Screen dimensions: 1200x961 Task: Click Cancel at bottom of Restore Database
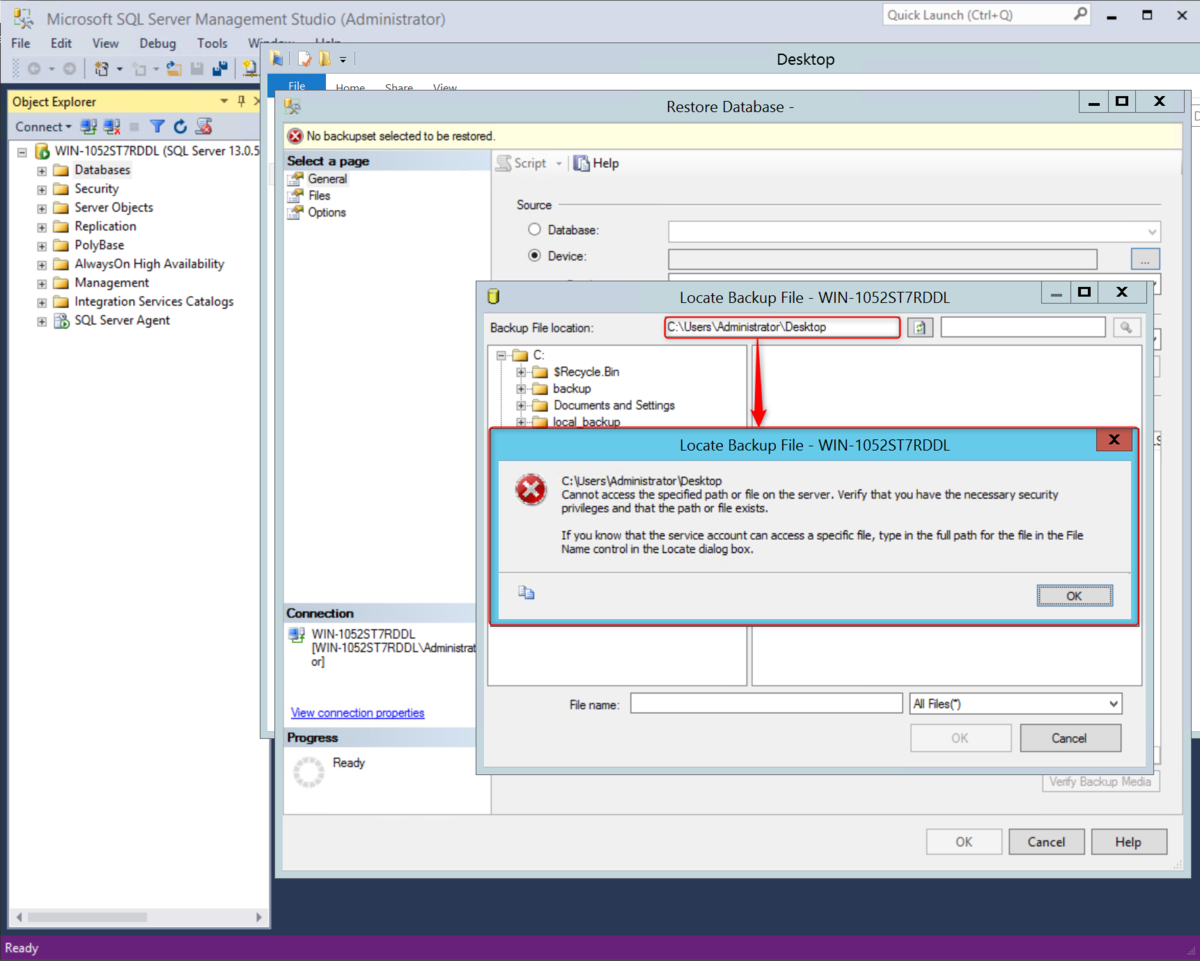coord(1046,842)
